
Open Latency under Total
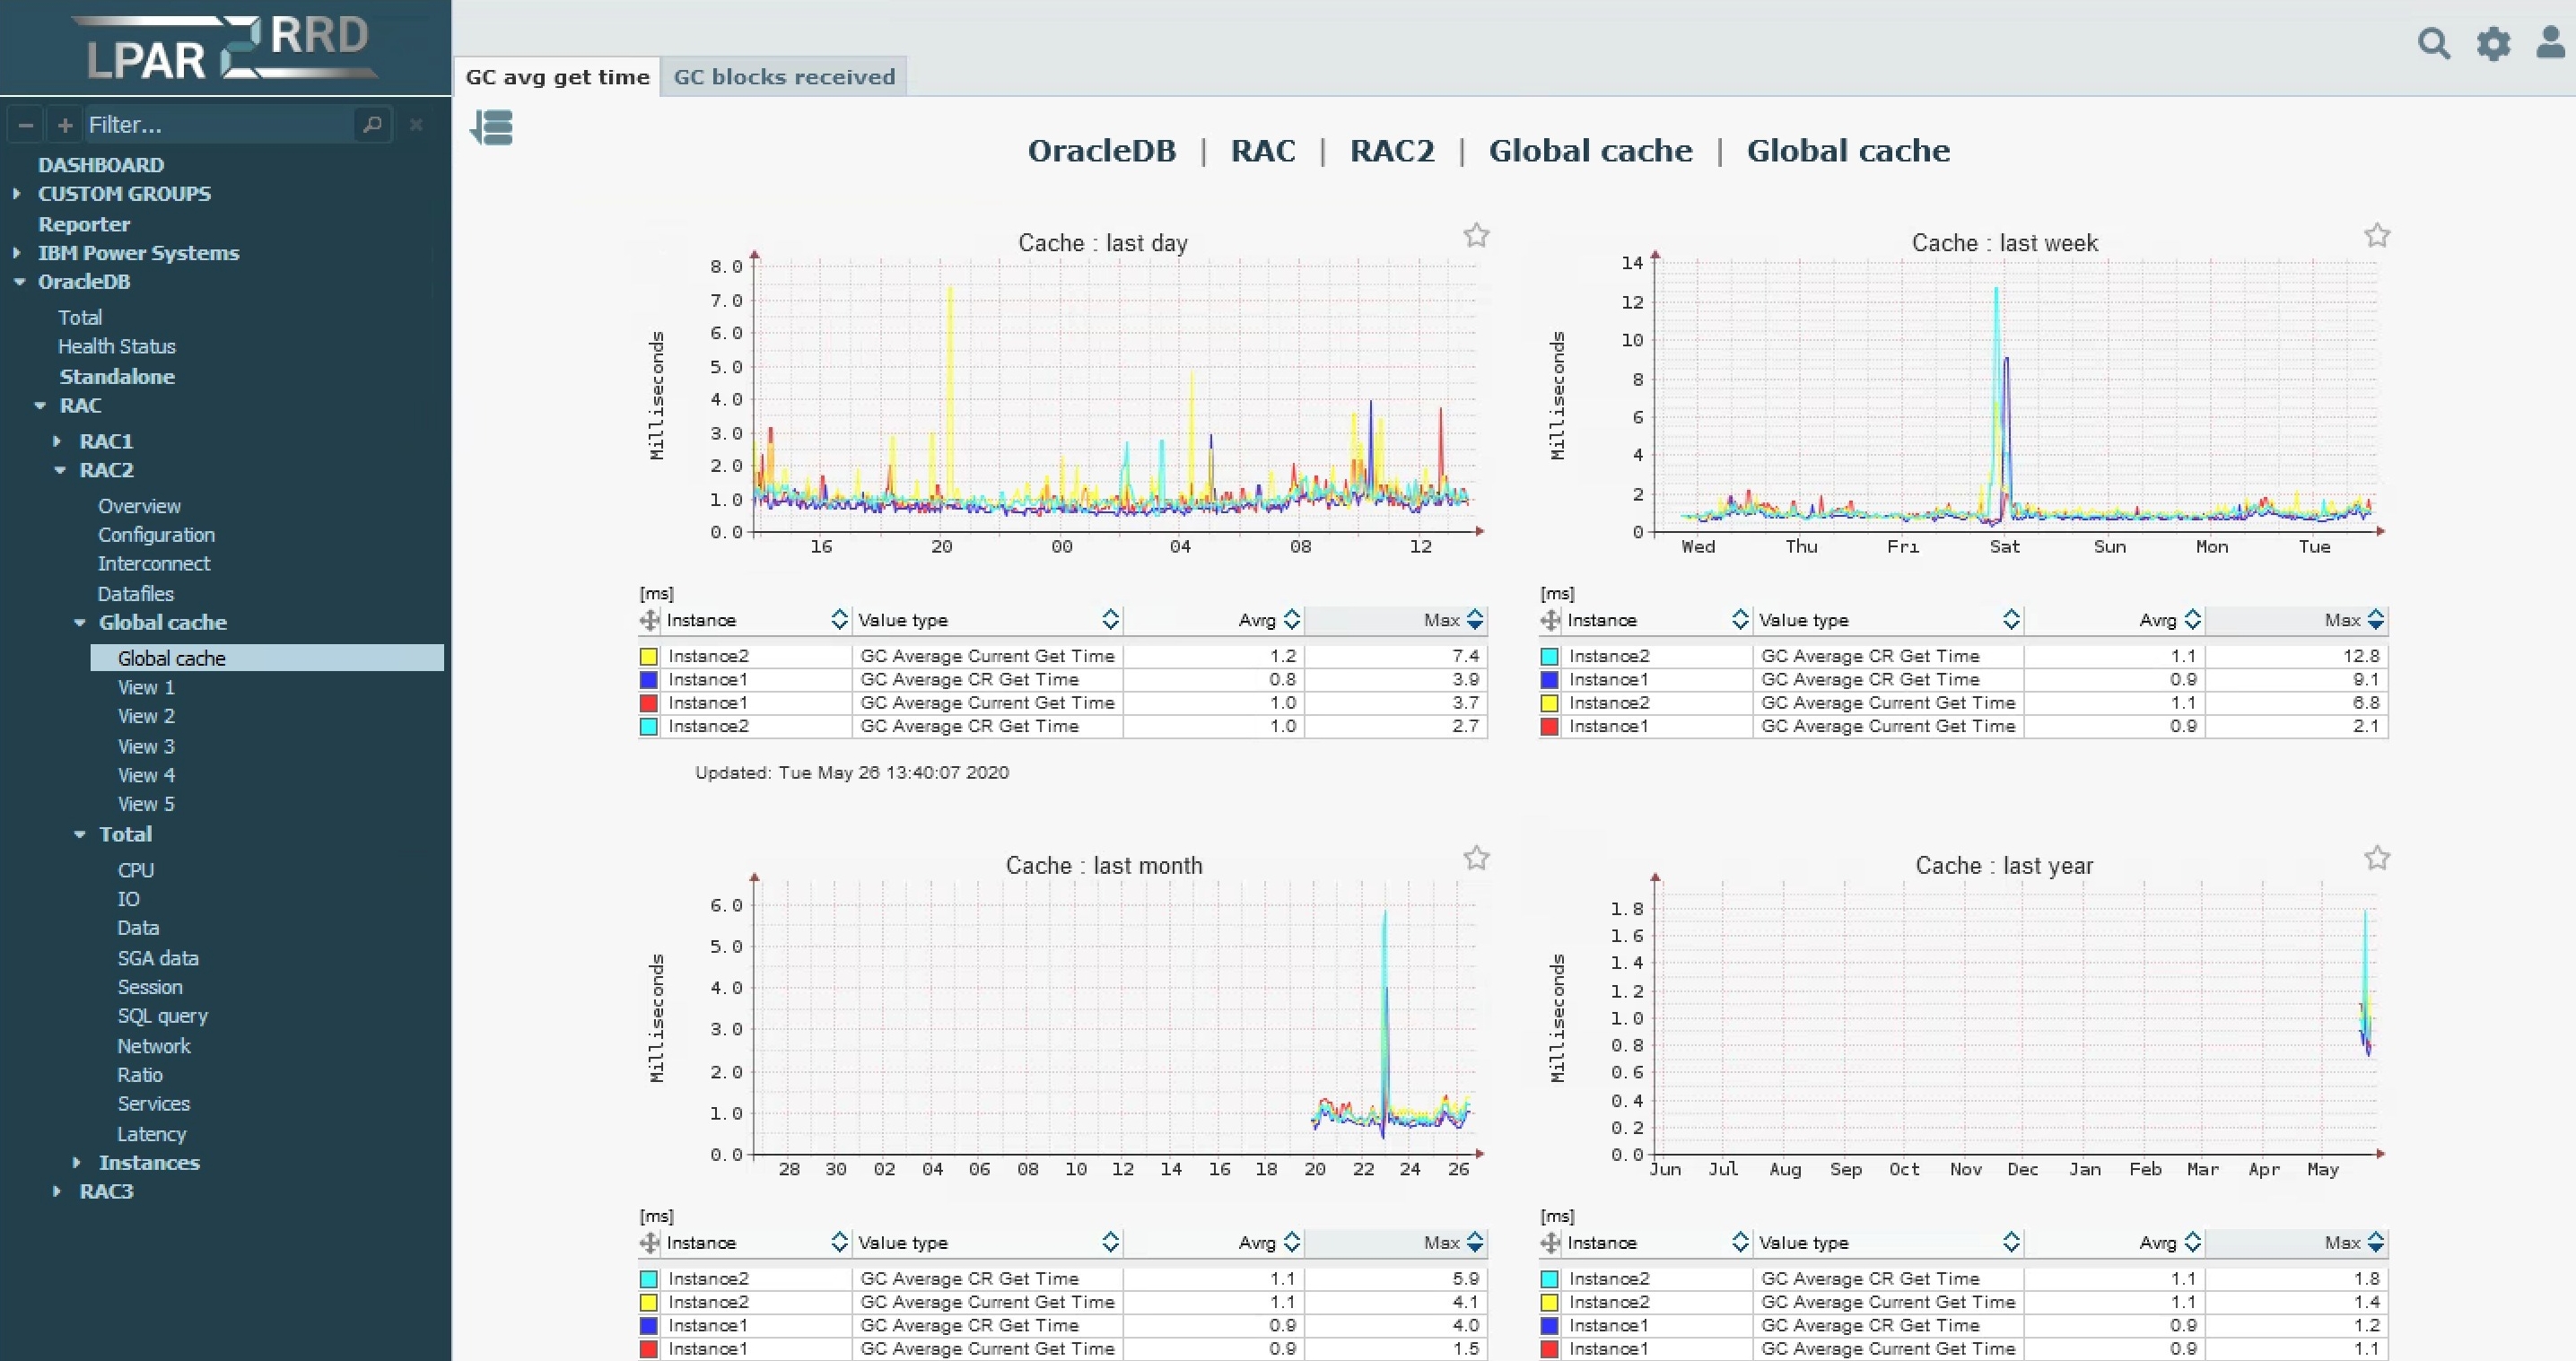[x=151, y=1134]
